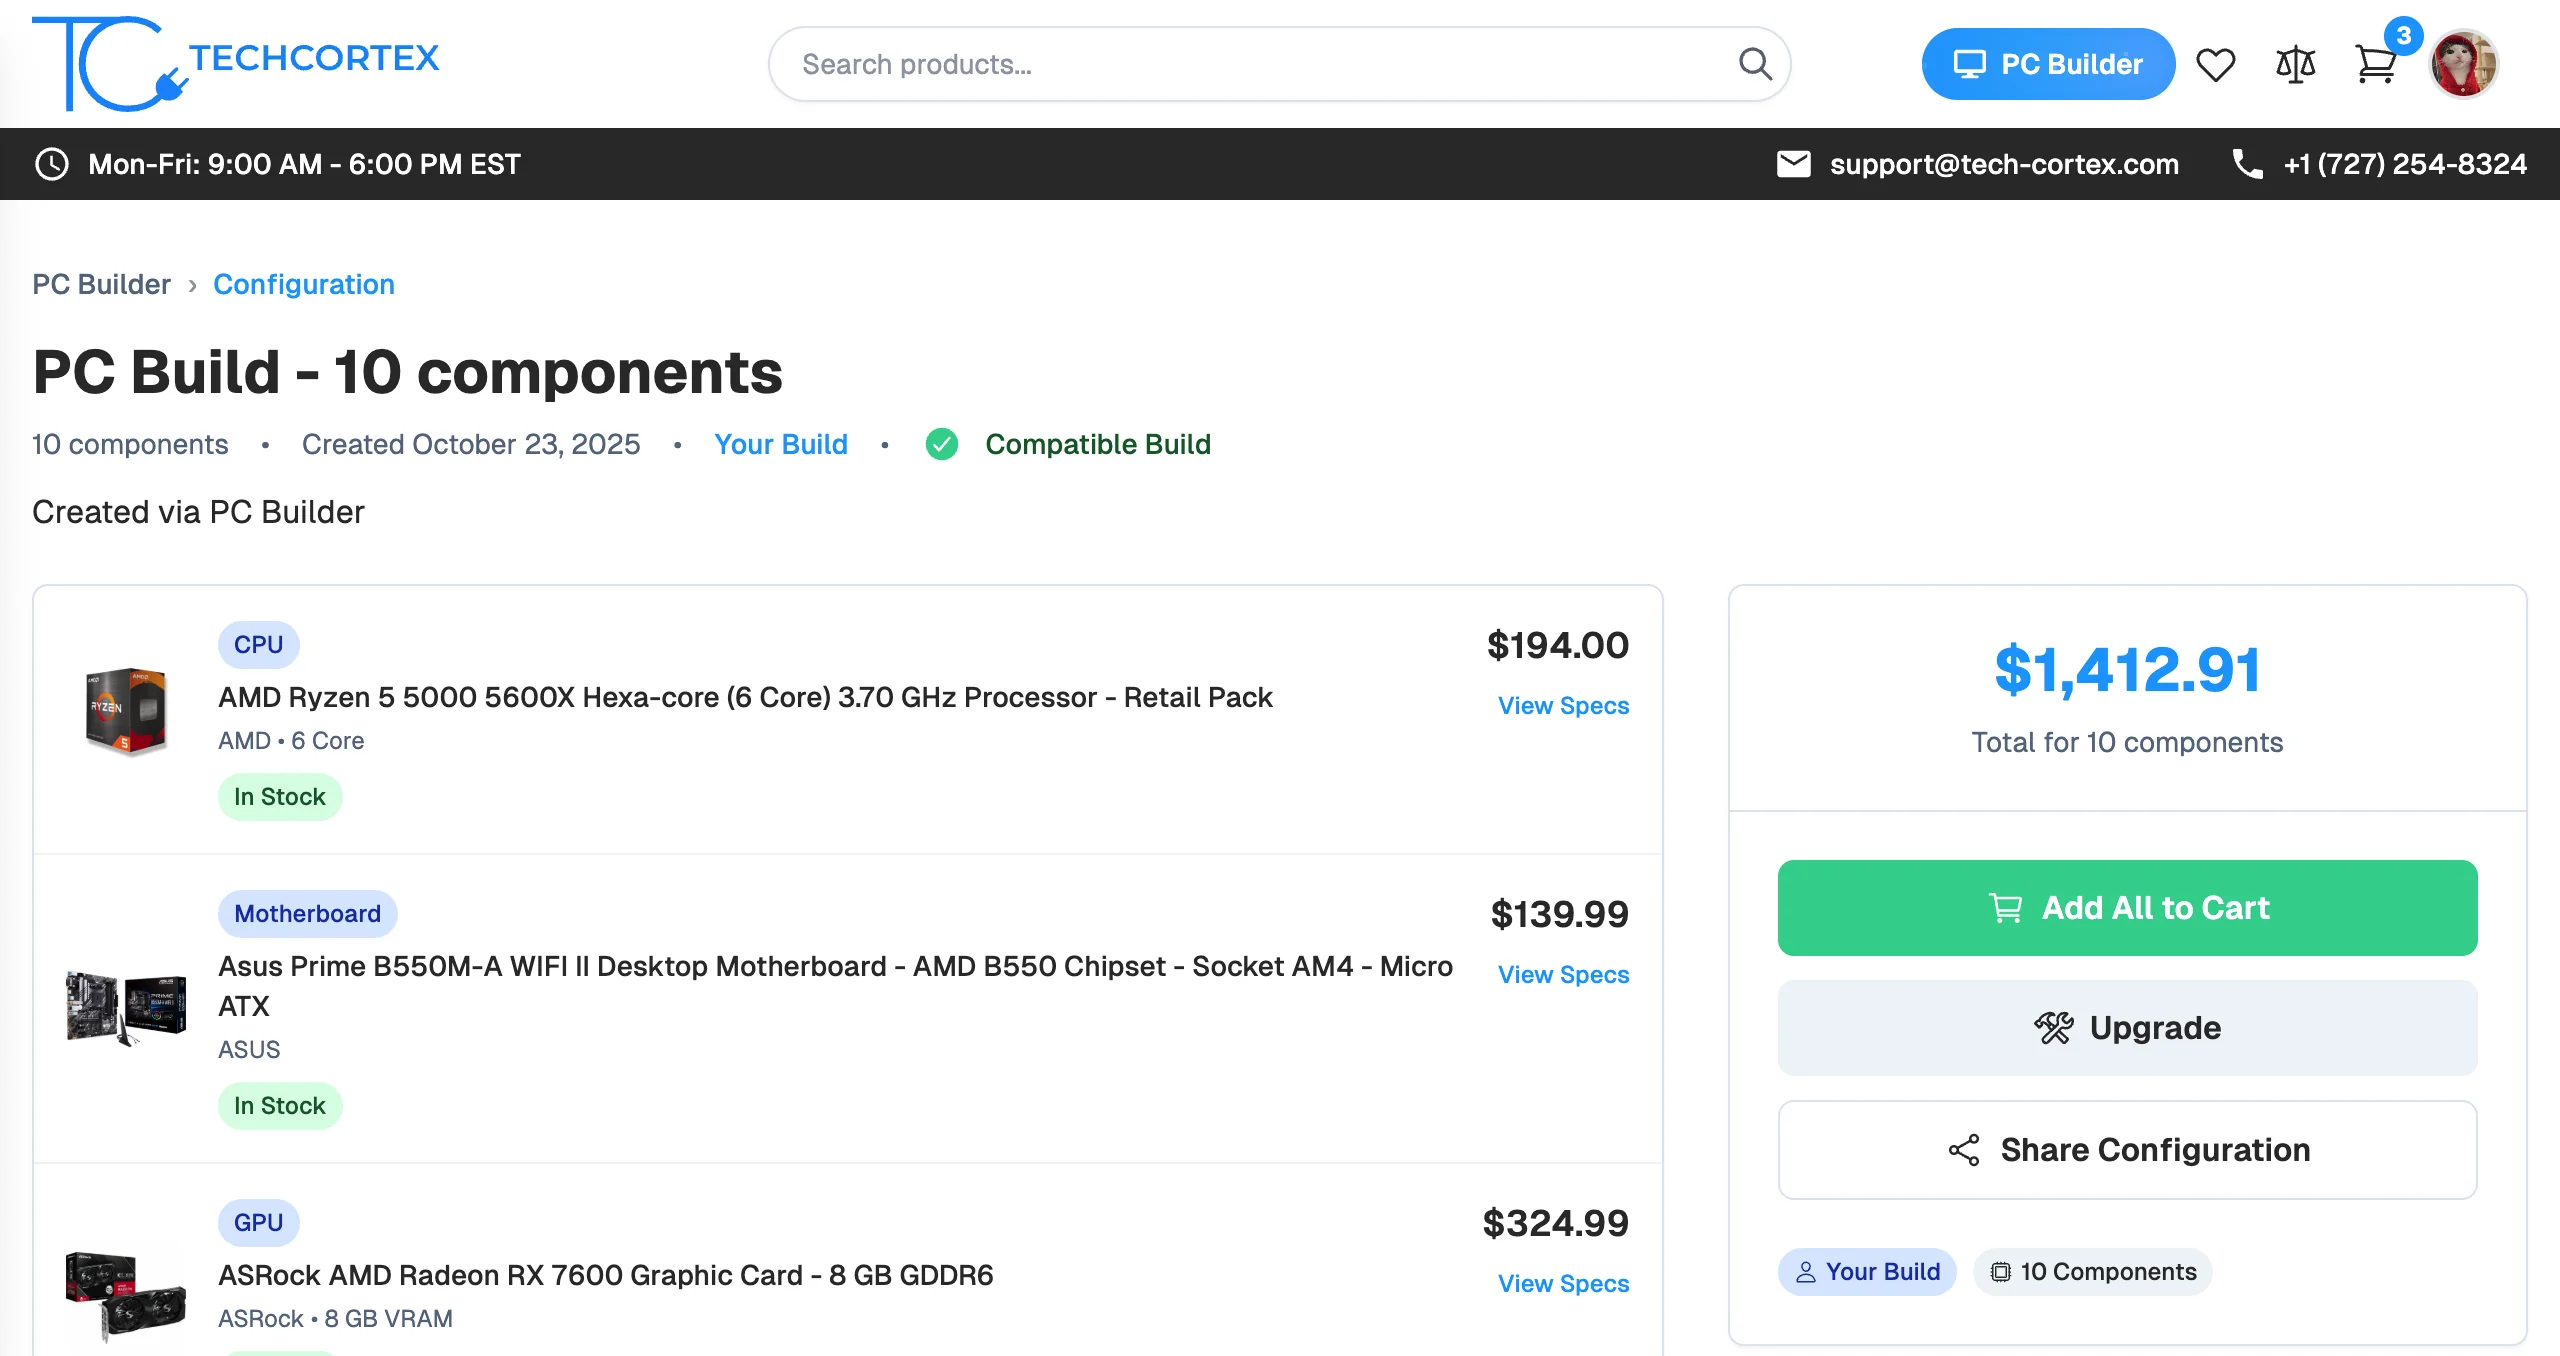Image resolution: width=2560 pixels, height=1356 pixels.
Task: View specs for the Asus Prime motherboard
Action: [x=1563, y=975]
